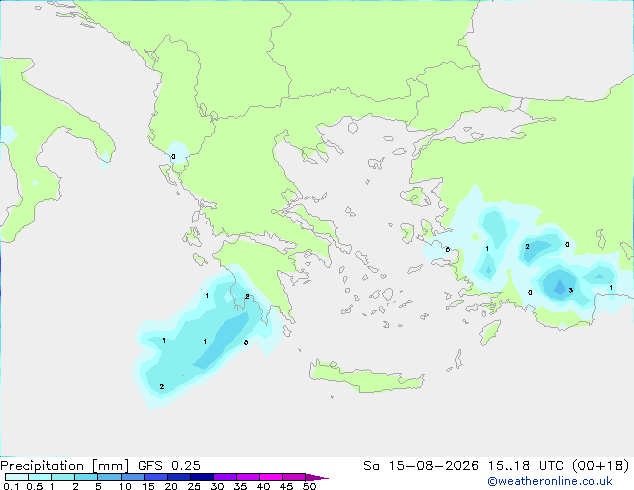The image size is (634, 490).
Task: Click the above-50 legend arrow tip
Action: (317, 477)
